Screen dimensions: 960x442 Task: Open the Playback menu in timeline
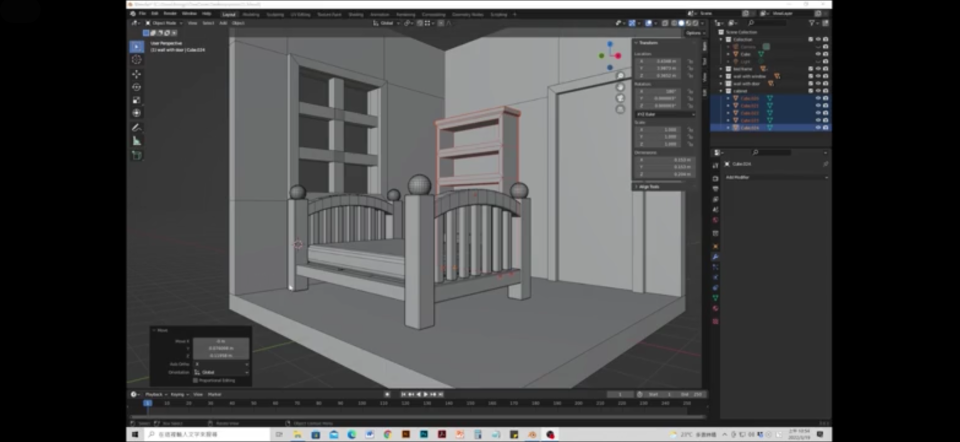[x=155, y=394]
